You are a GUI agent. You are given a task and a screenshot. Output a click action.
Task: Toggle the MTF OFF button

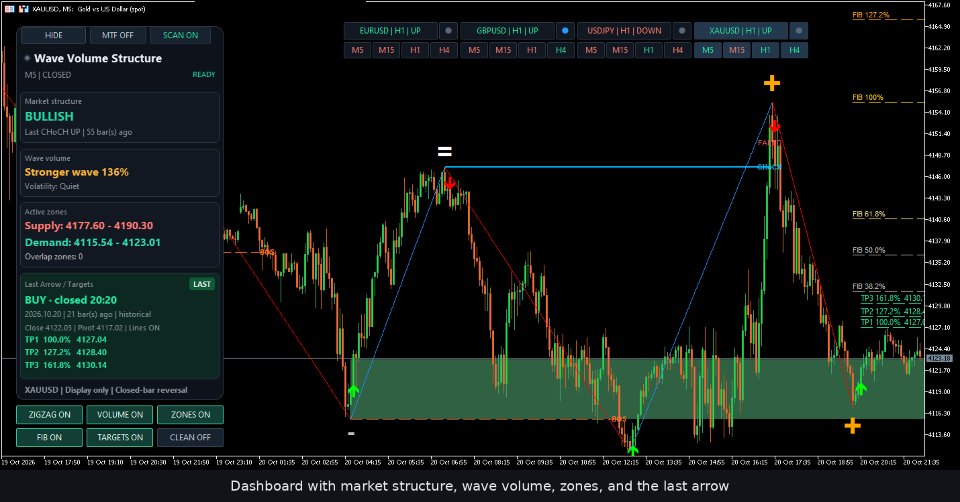click(118, 36)
